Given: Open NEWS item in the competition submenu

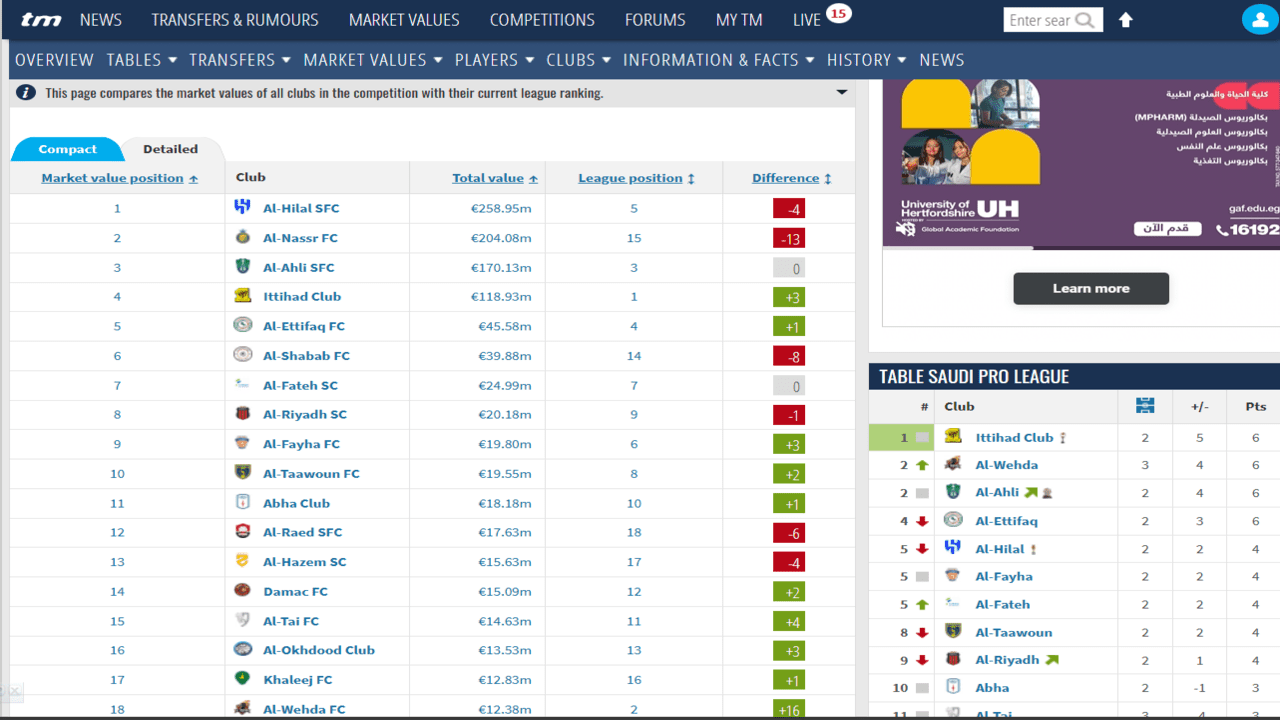Looking at the screenshot, I should [x=941, y=60].
